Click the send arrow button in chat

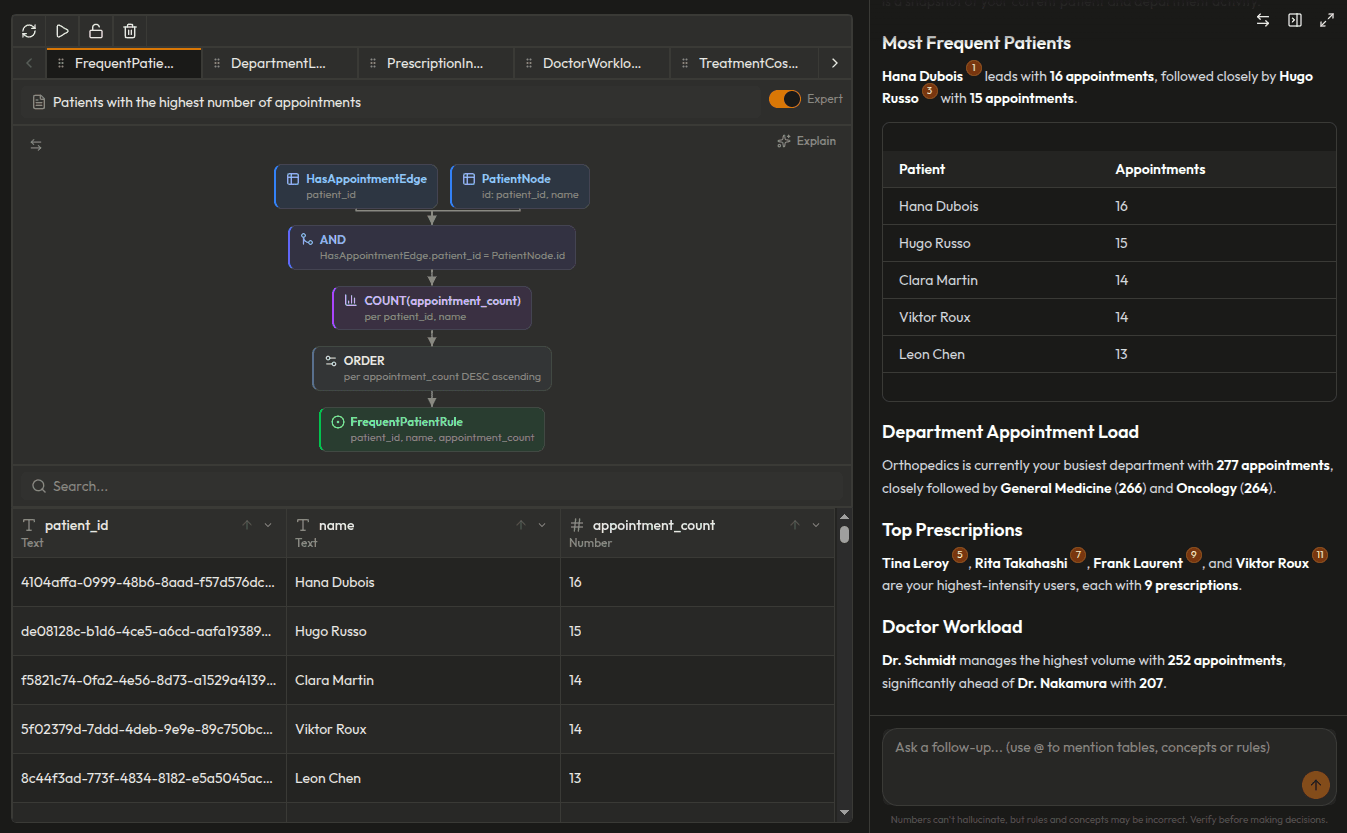(x=1315, y=785)
